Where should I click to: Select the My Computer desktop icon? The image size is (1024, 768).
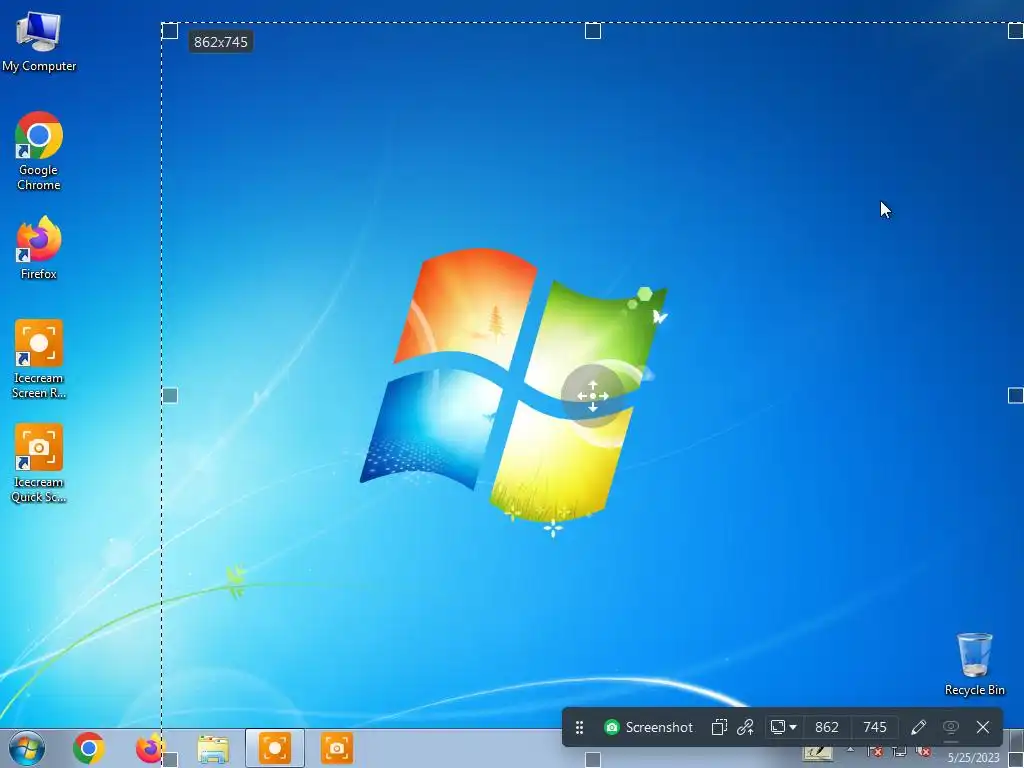(39, 42)
